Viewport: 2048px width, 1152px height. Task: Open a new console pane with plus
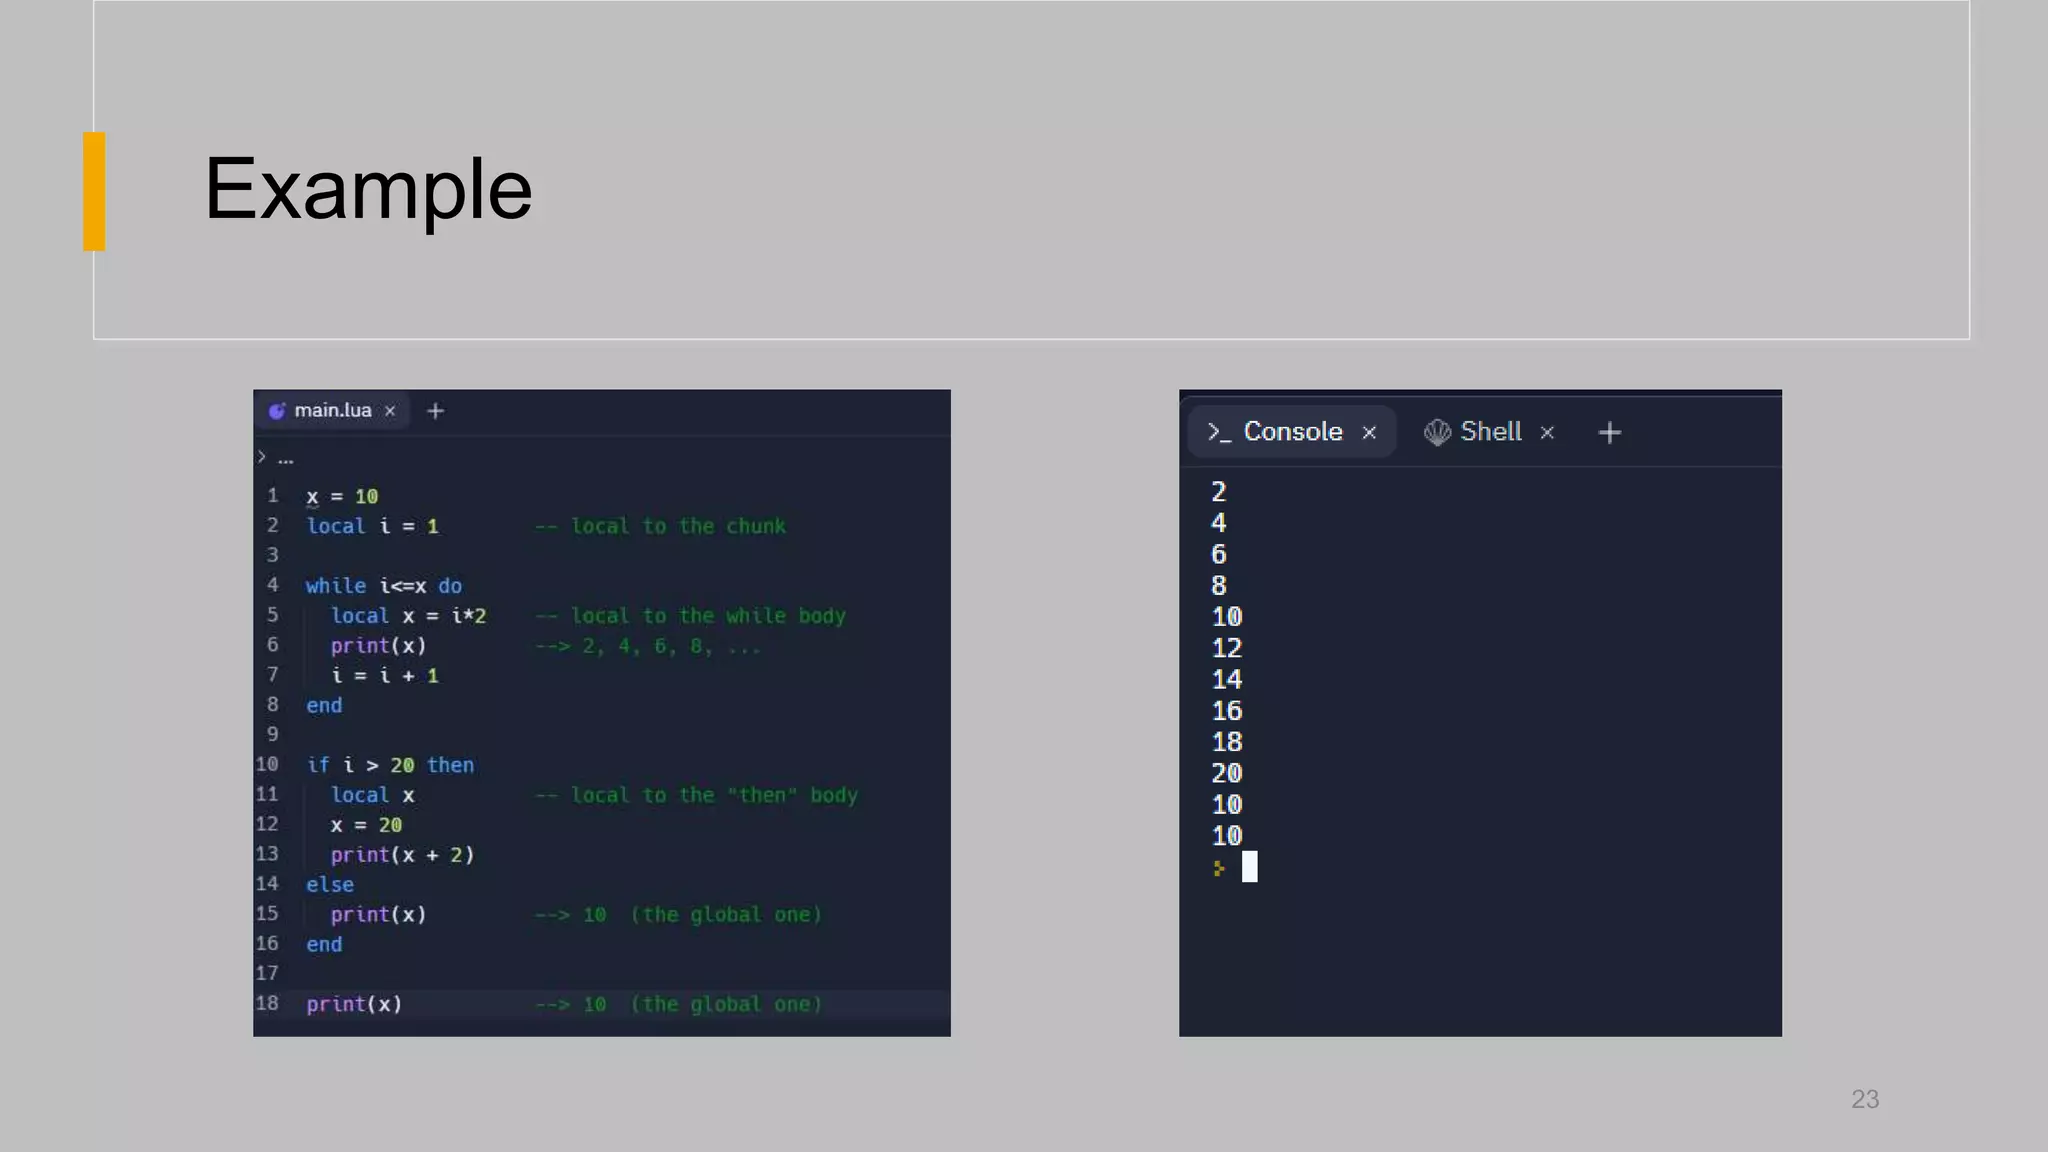point(1609,432)
